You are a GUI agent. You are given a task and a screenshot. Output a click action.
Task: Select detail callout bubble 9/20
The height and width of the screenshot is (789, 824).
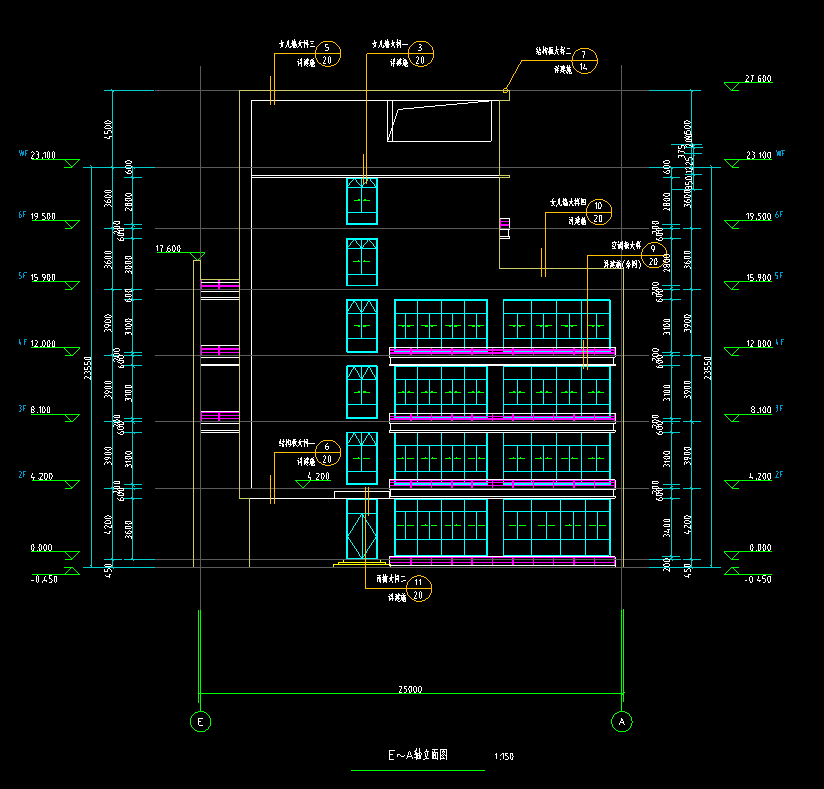653,255
